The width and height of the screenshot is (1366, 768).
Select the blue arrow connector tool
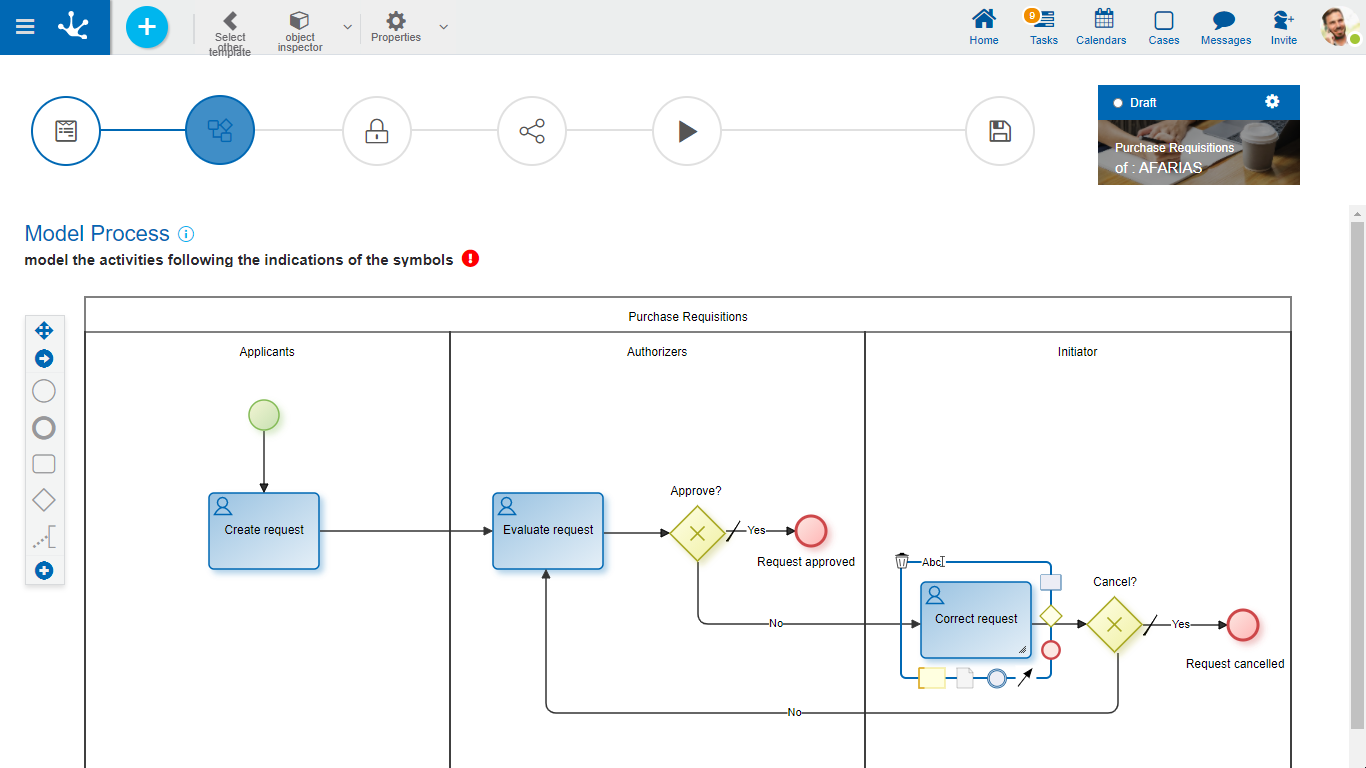pos(44,359)
